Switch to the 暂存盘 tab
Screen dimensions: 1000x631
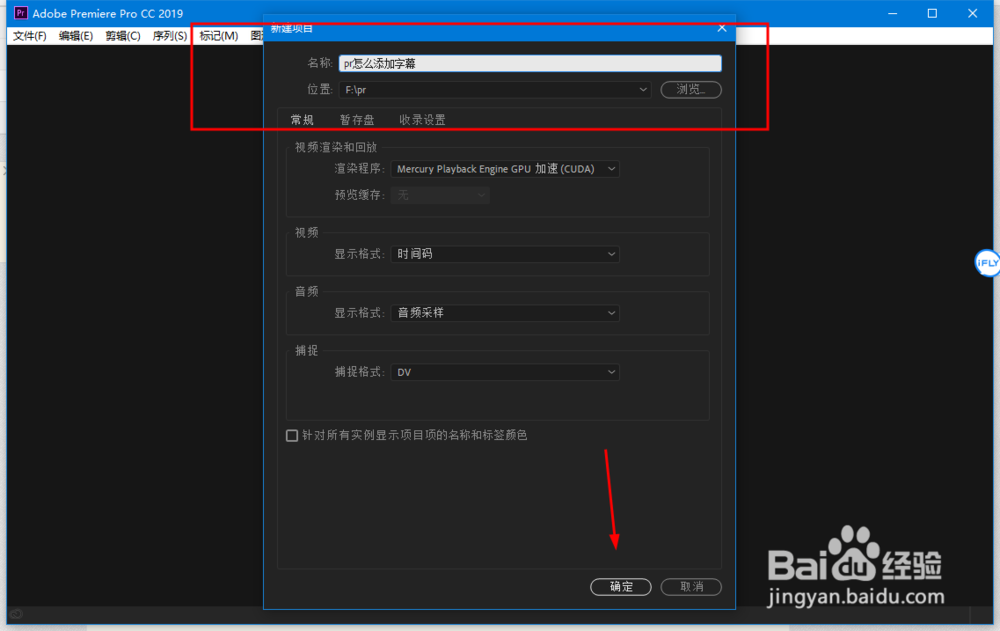point(357,120)
